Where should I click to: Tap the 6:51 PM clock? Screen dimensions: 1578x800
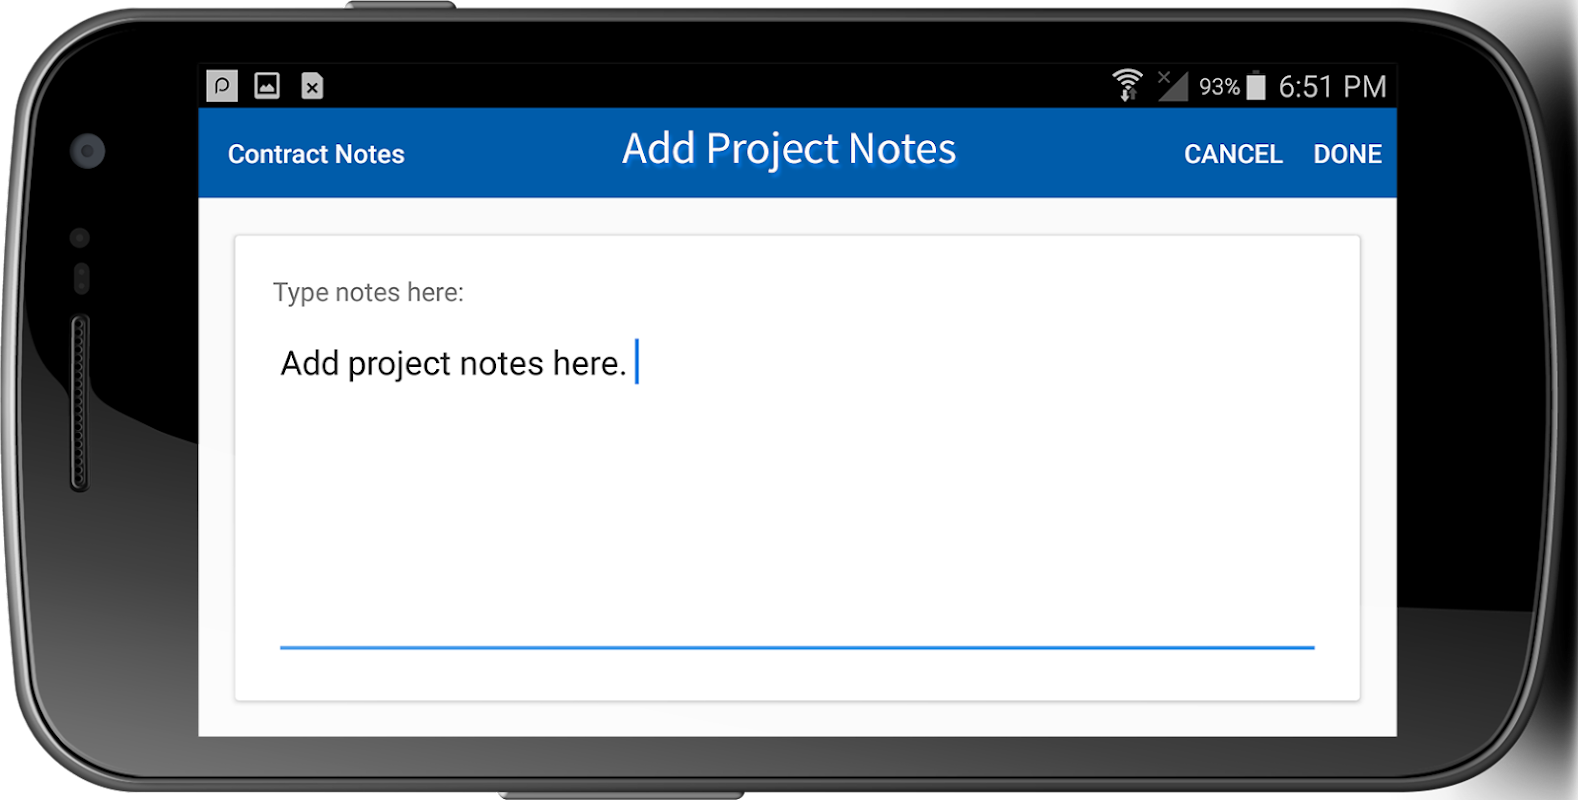point(1332,87)
